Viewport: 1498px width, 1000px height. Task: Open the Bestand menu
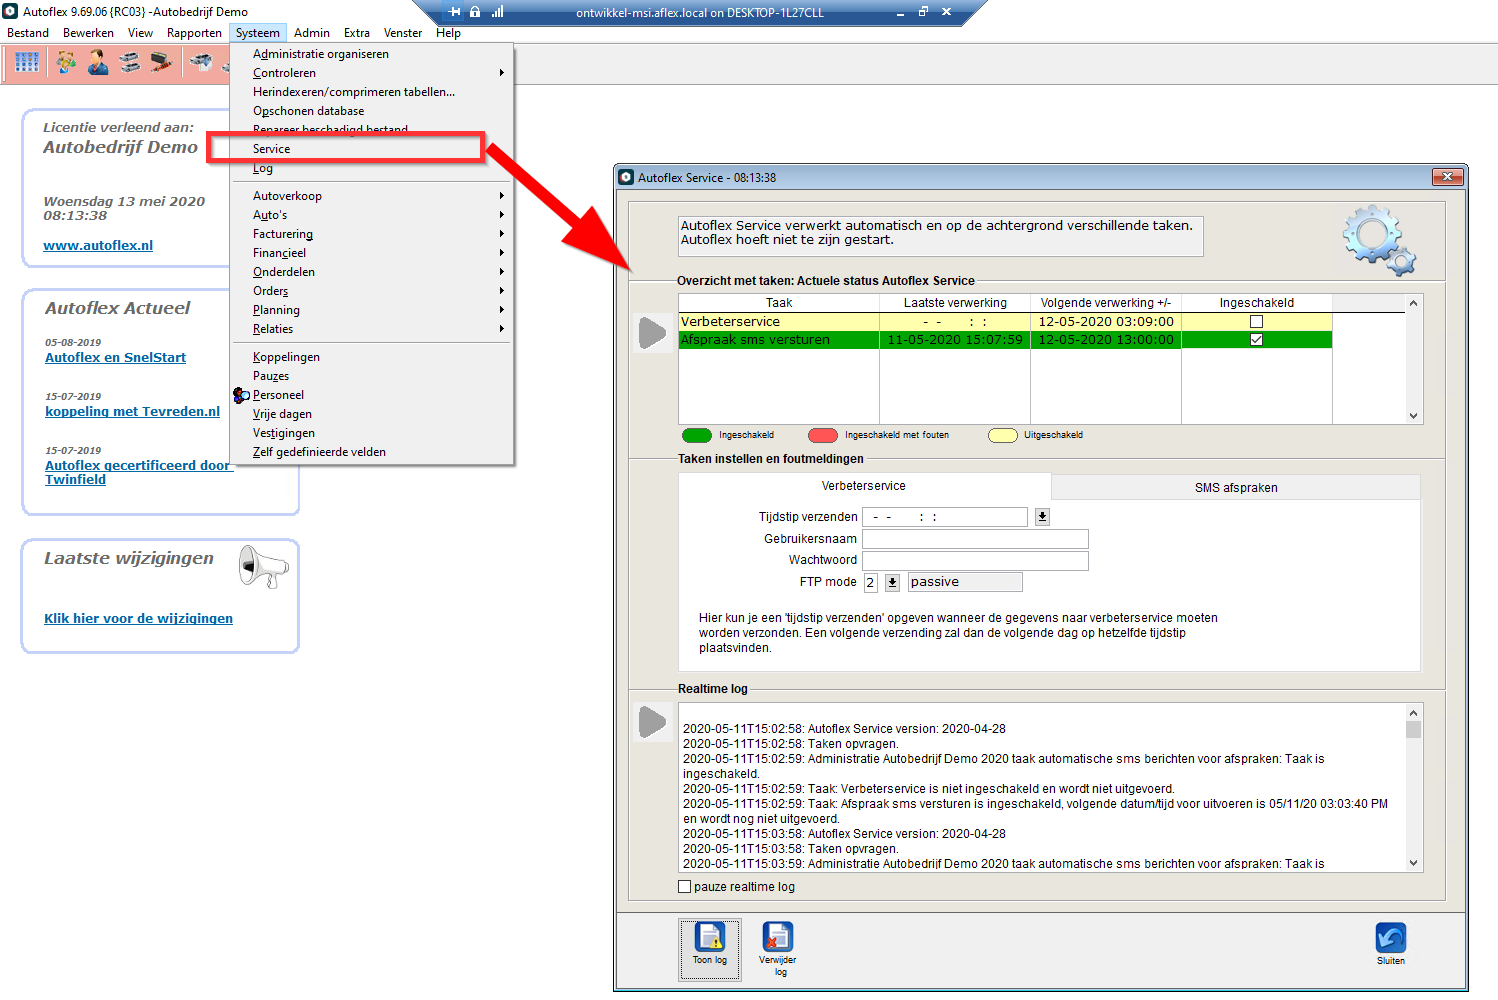[x=28, y=33]
